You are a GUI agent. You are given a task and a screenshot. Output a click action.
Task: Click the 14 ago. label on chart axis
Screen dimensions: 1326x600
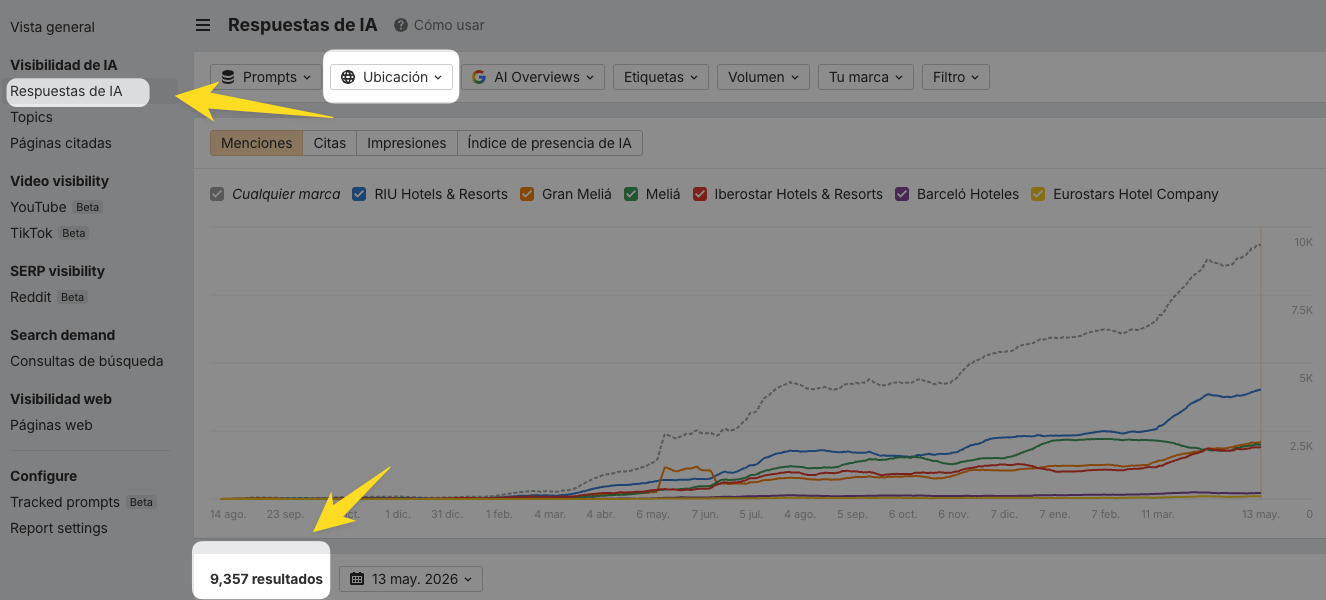pyautogui.click(x=227, y=514)
